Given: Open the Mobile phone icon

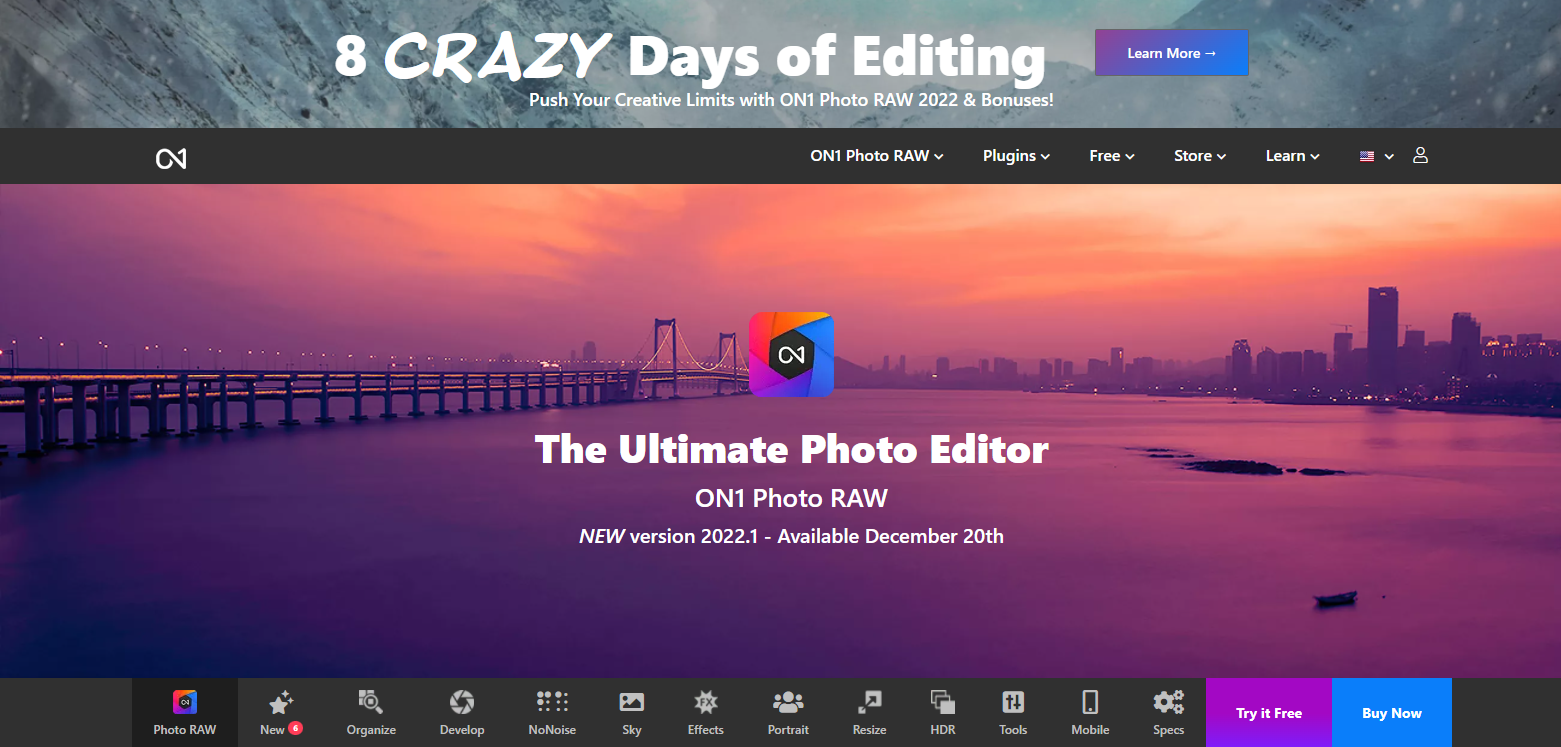Looking at the screenshot, I should point(1090,702).
